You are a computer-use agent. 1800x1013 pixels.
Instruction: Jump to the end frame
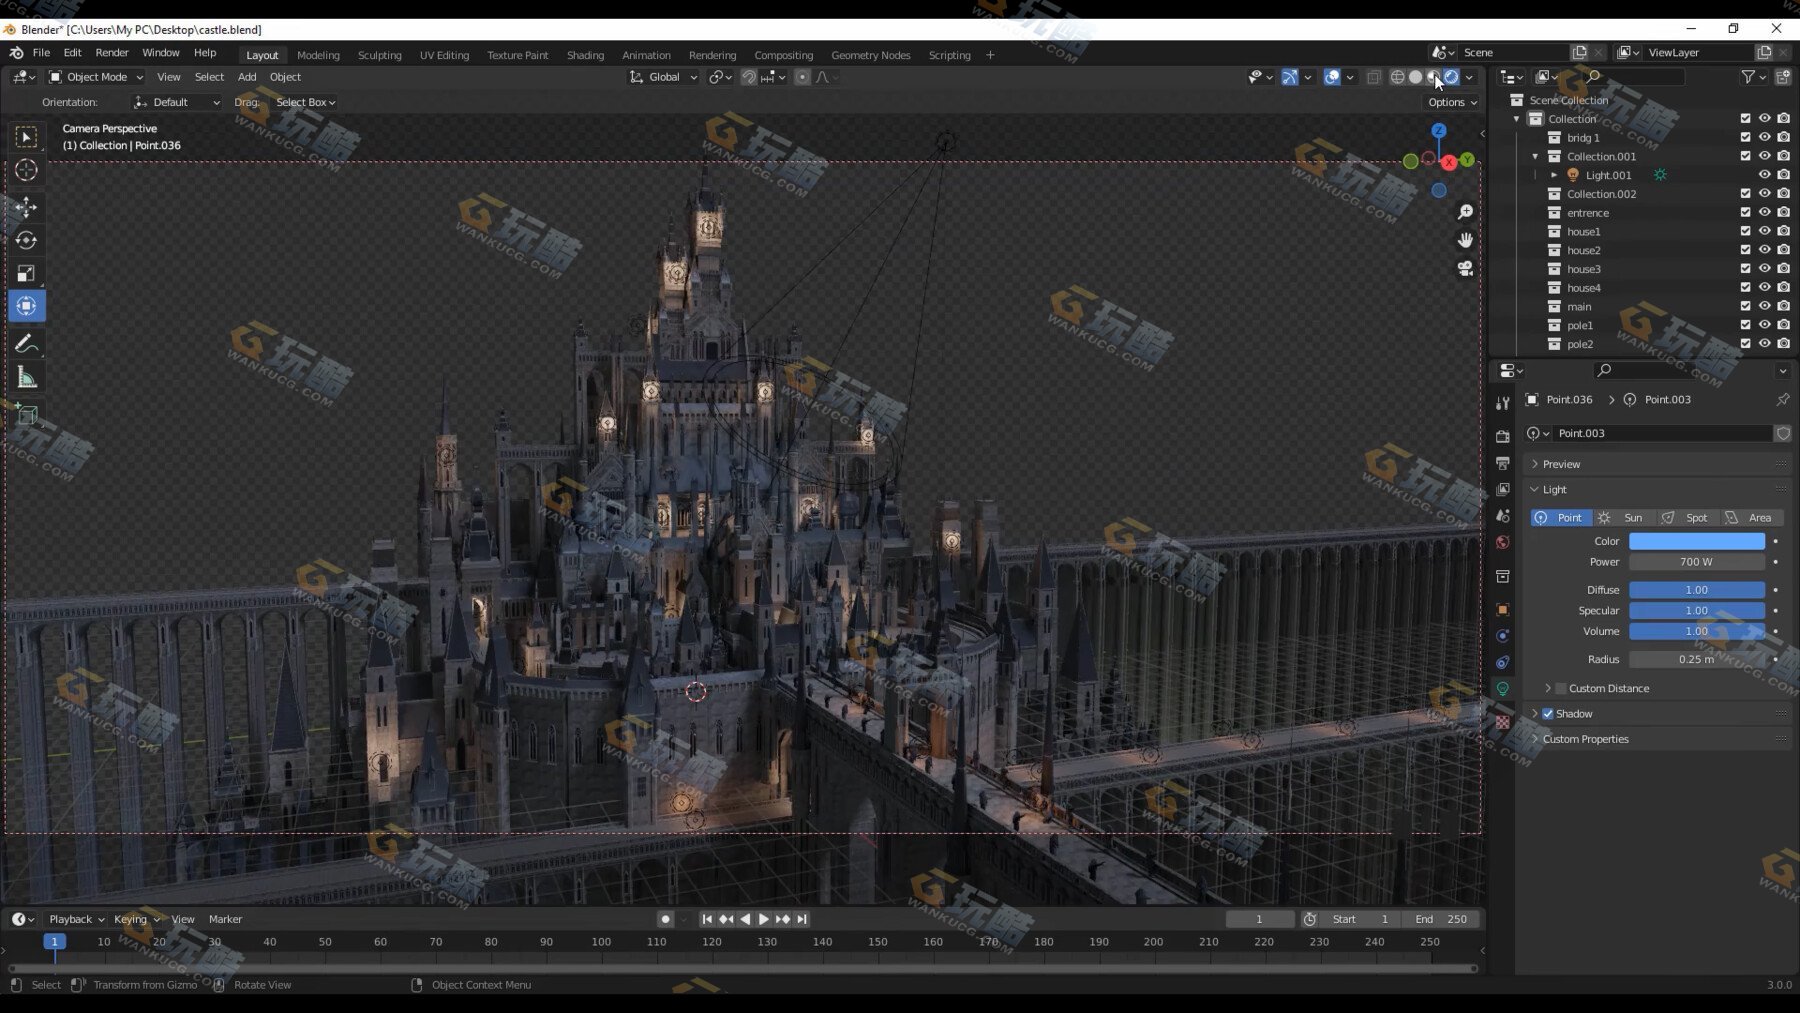tap(802, 919)
